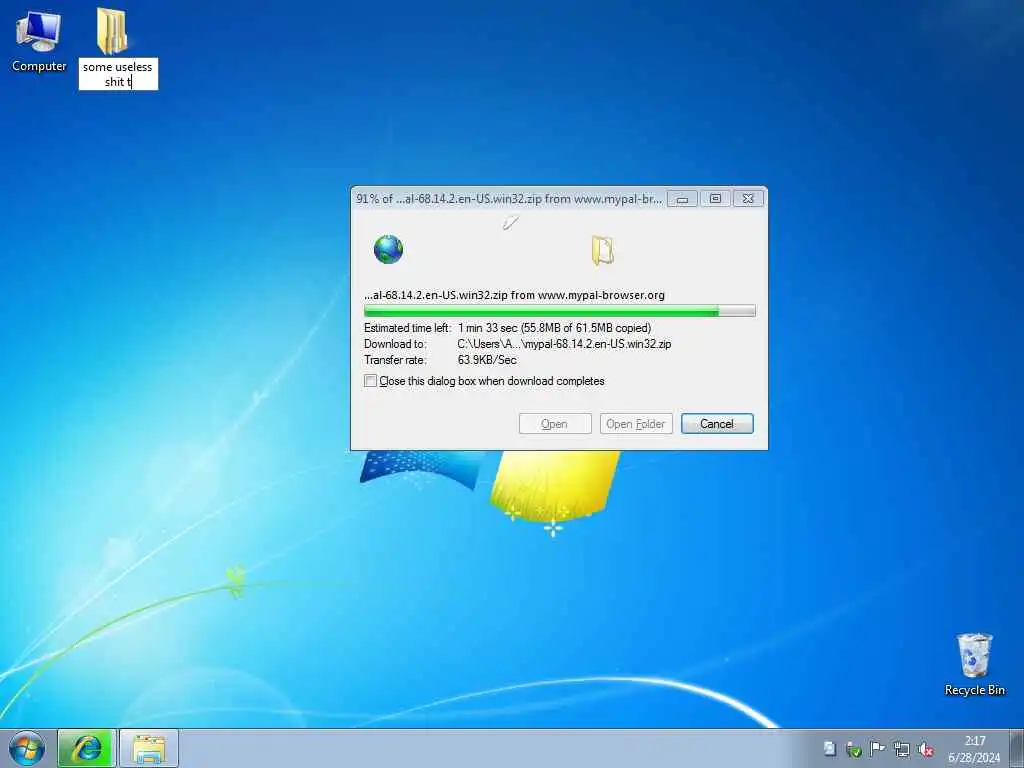Enable close dialog when download completes checkbox
Image resolution: width=1024 pixels, height=768 pixels.
370,381
